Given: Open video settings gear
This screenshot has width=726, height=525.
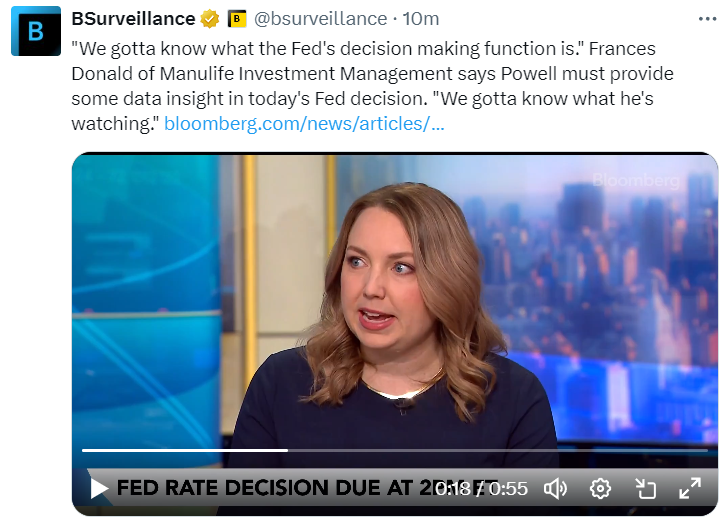Looking at the screenshot, I should 600,488.
